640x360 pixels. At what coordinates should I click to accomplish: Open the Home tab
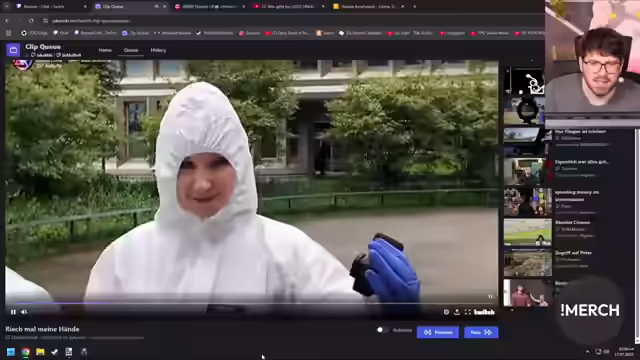click(x=105, y=50)
